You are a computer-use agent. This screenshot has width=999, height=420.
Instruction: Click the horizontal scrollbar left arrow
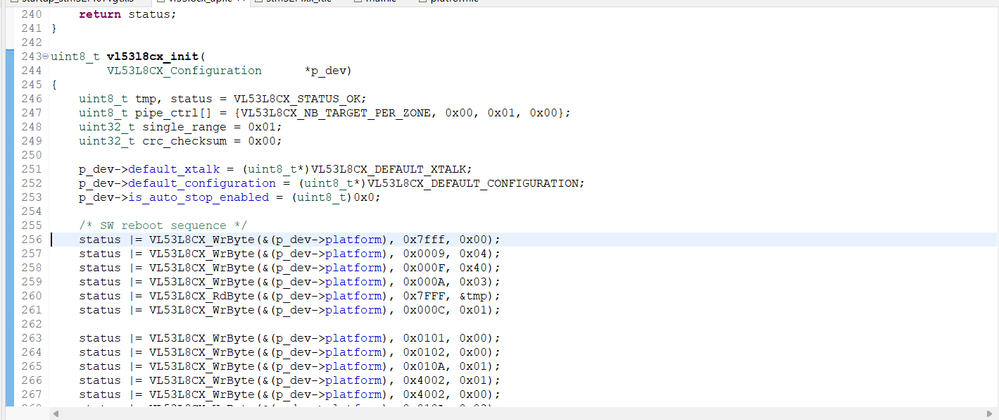click(55, 414)
